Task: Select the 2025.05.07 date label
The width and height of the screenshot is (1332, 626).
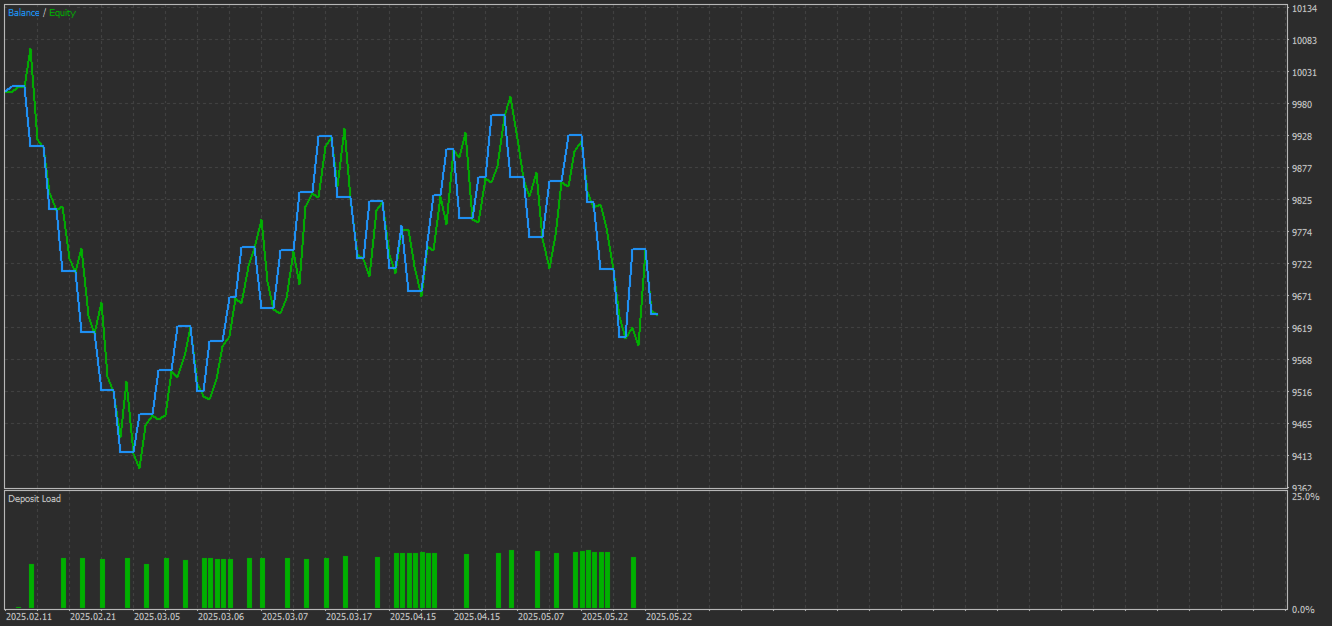Action: pyautogui.click(x=540, y=617)
